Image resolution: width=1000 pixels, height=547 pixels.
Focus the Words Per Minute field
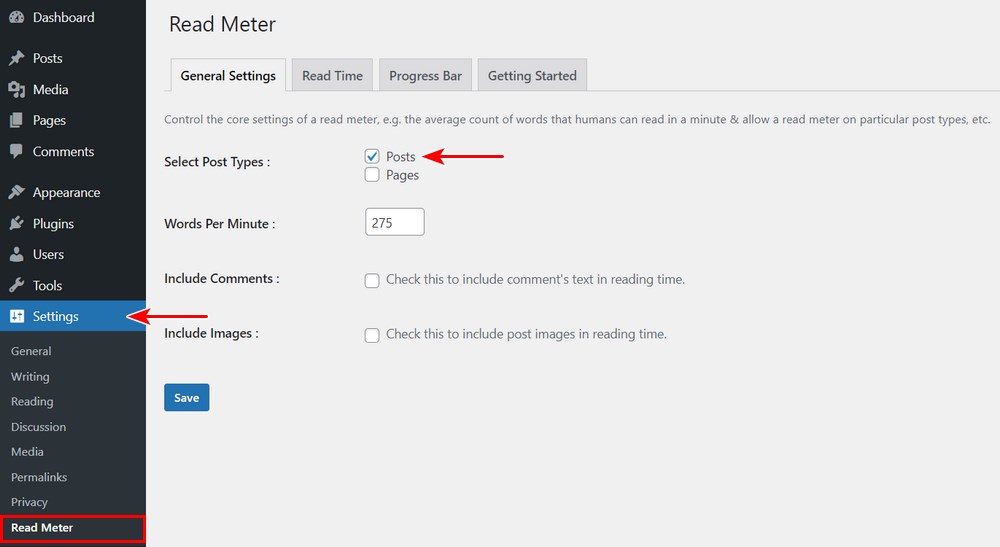pos(395,222)
